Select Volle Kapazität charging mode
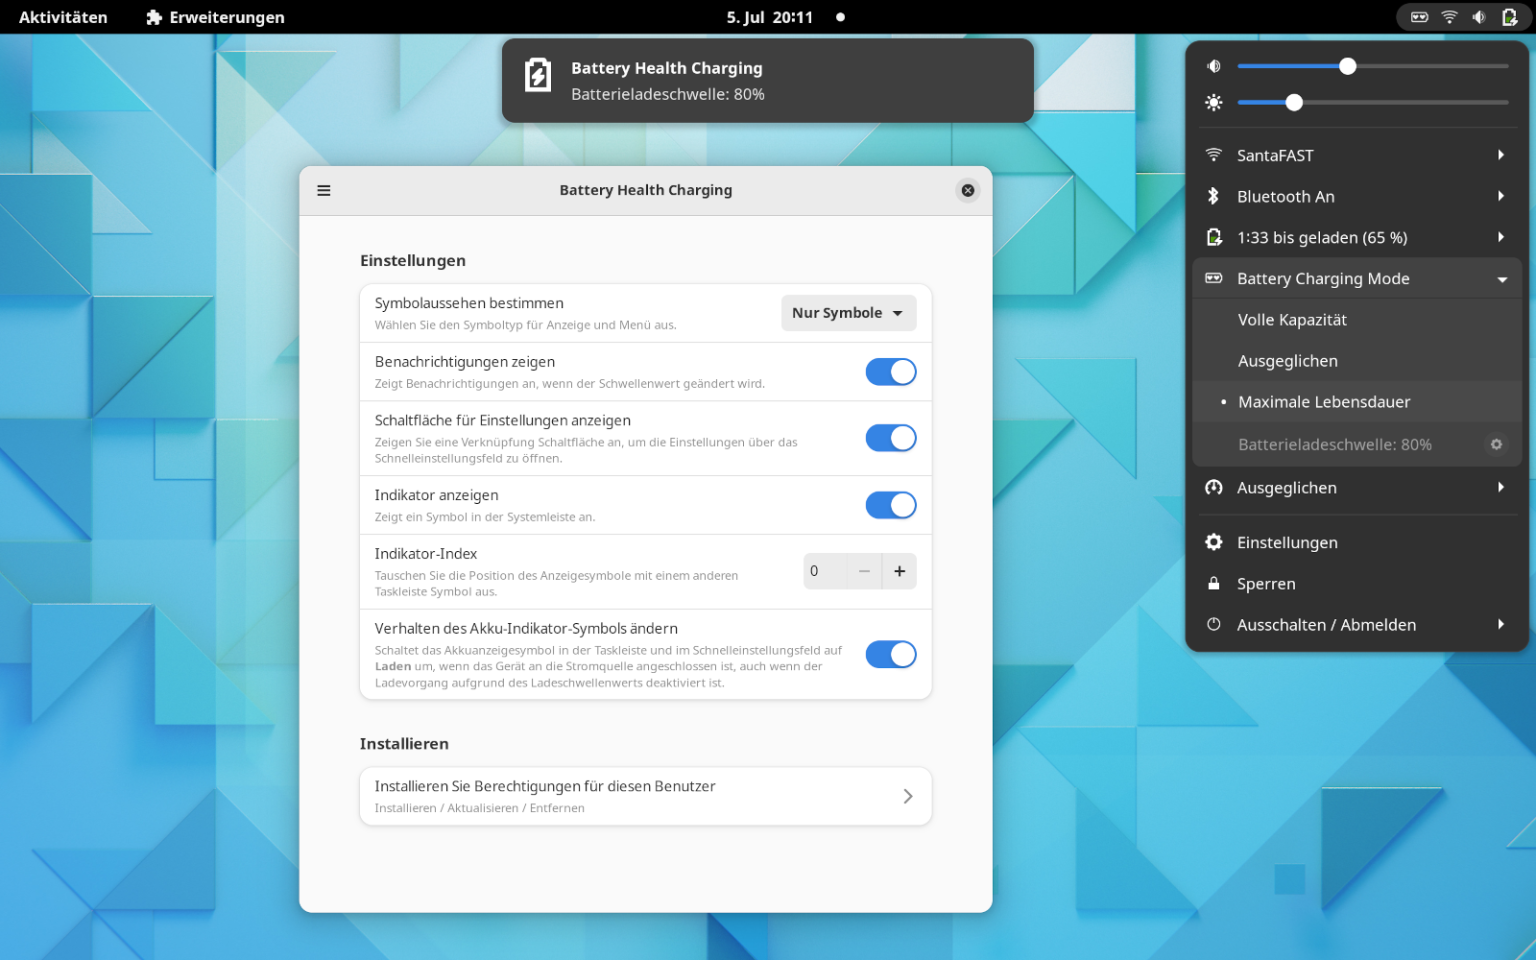 1292,319
